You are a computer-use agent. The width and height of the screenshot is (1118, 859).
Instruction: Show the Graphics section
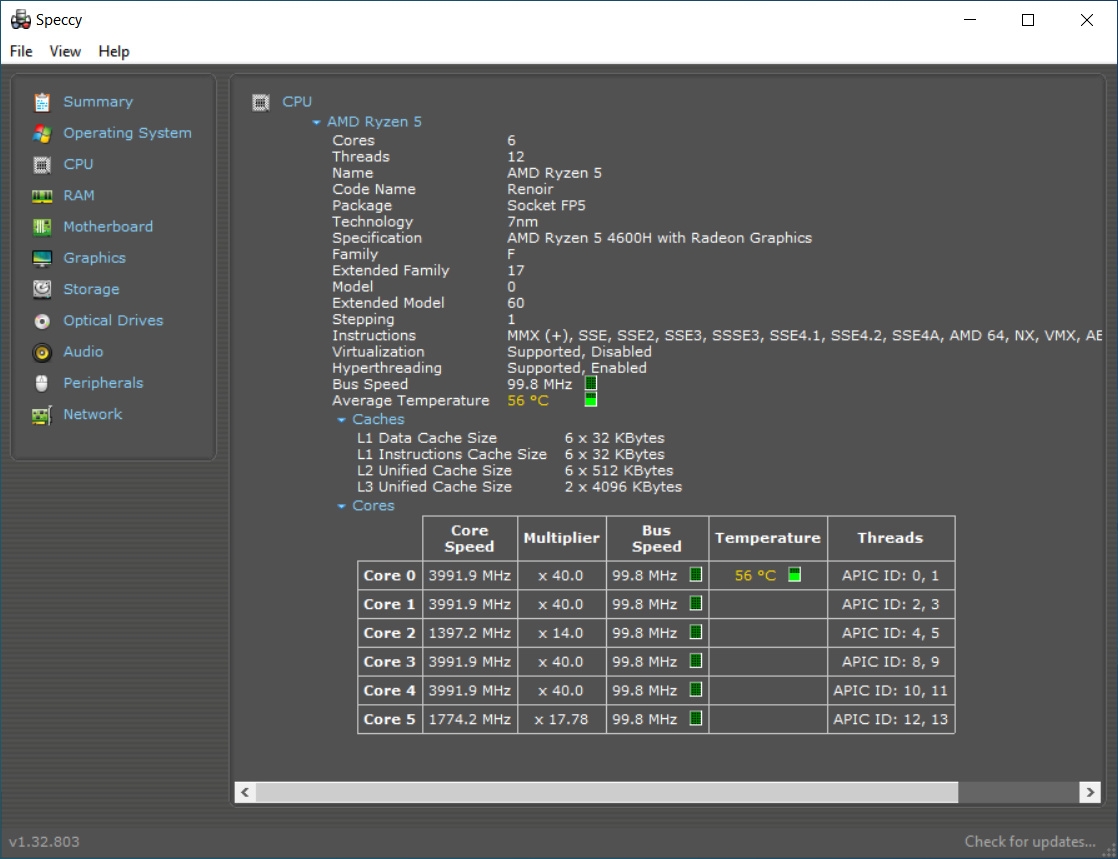click(94, 258)
